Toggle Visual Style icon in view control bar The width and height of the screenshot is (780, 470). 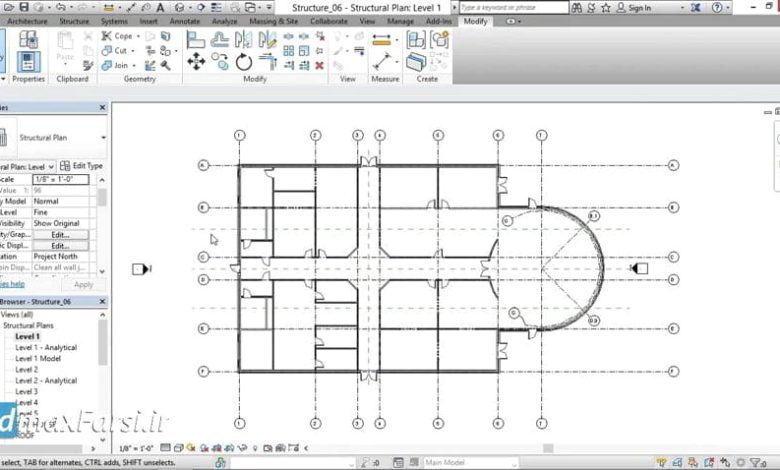[178, 448]
